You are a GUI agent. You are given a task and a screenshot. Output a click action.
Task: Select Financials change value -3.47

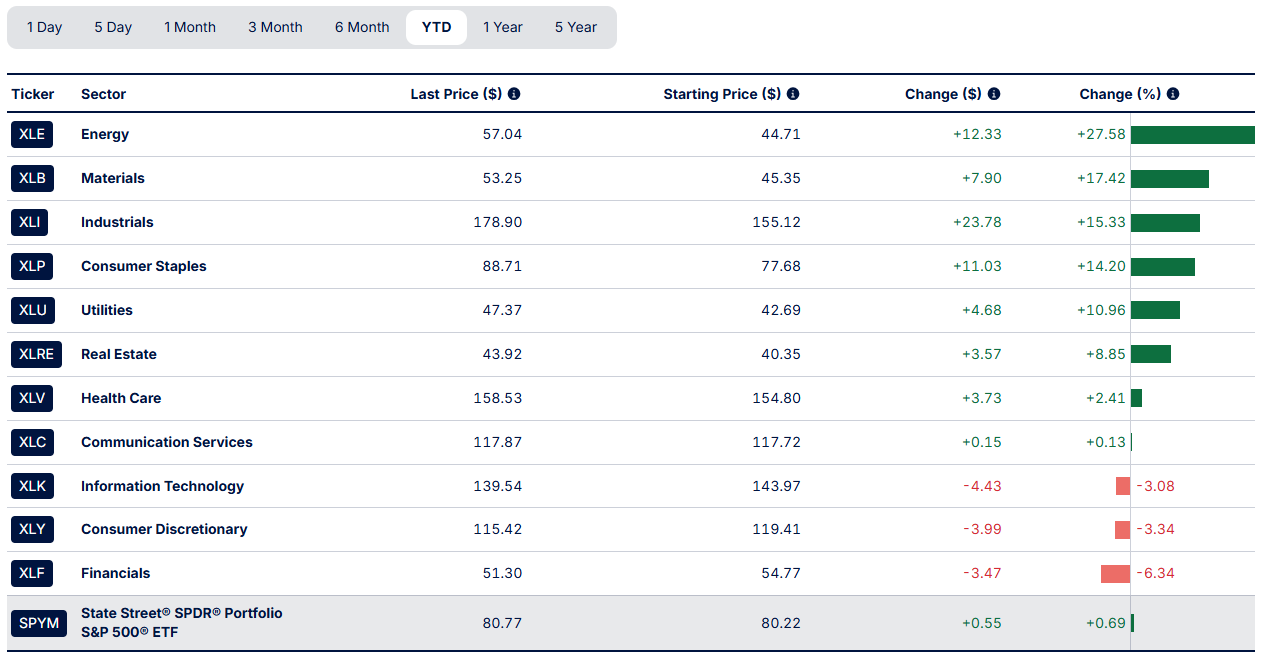[x=982, y=573]
